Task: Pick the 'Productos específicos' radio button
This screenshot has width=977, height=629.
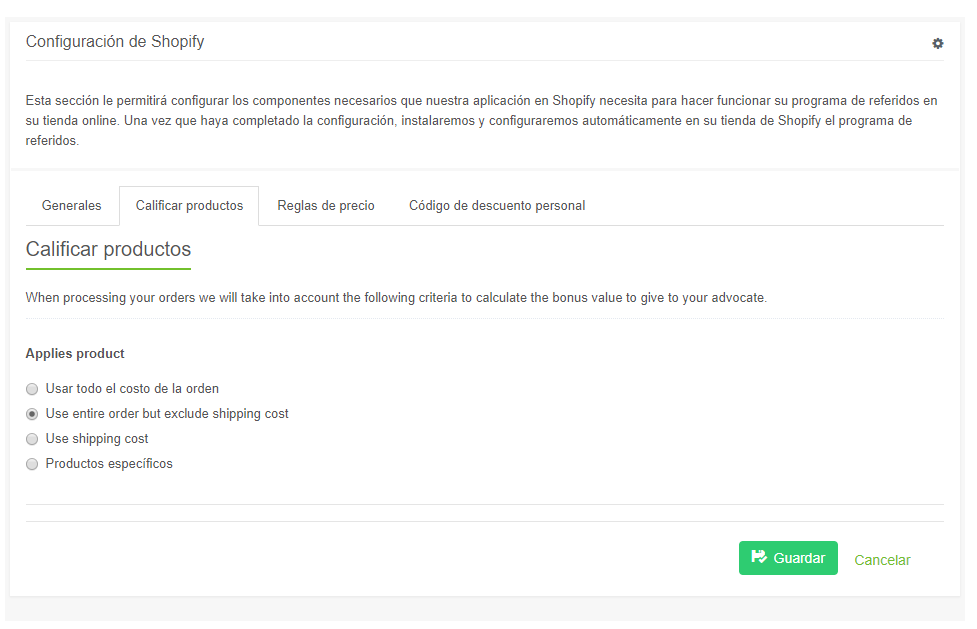Action: 32,464
